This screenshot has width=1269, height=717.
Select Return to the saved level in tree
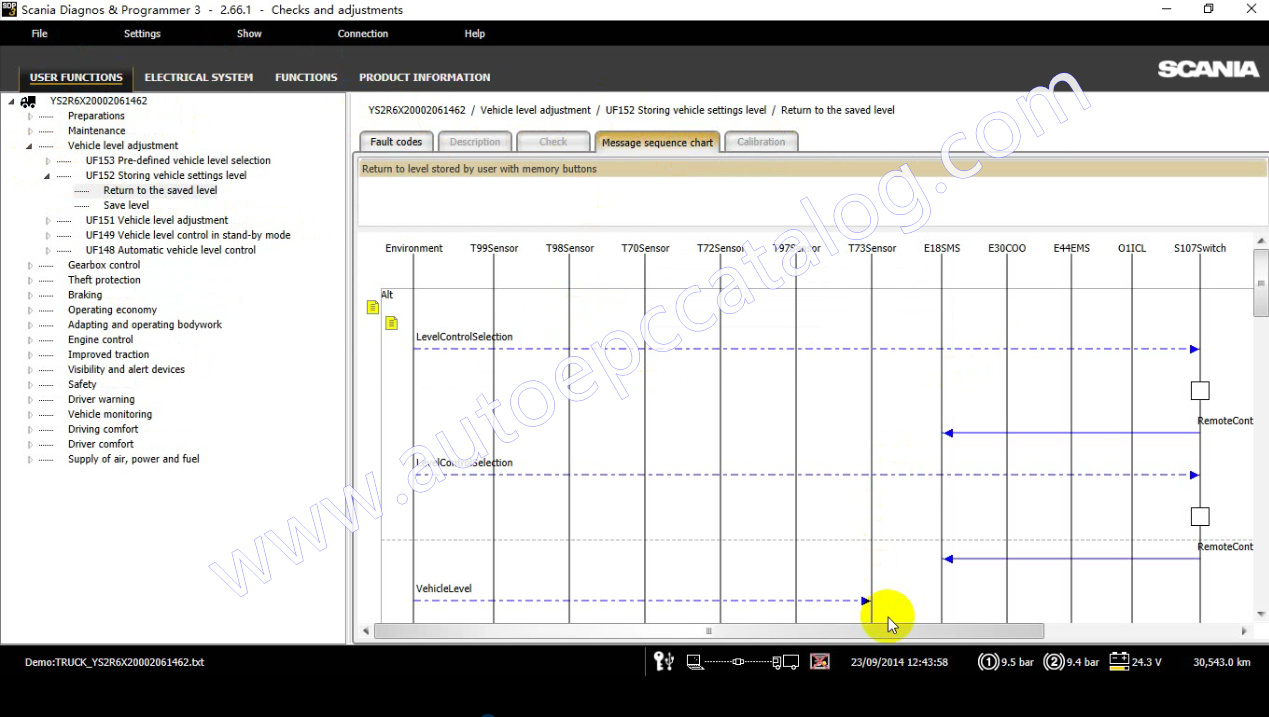160,190
